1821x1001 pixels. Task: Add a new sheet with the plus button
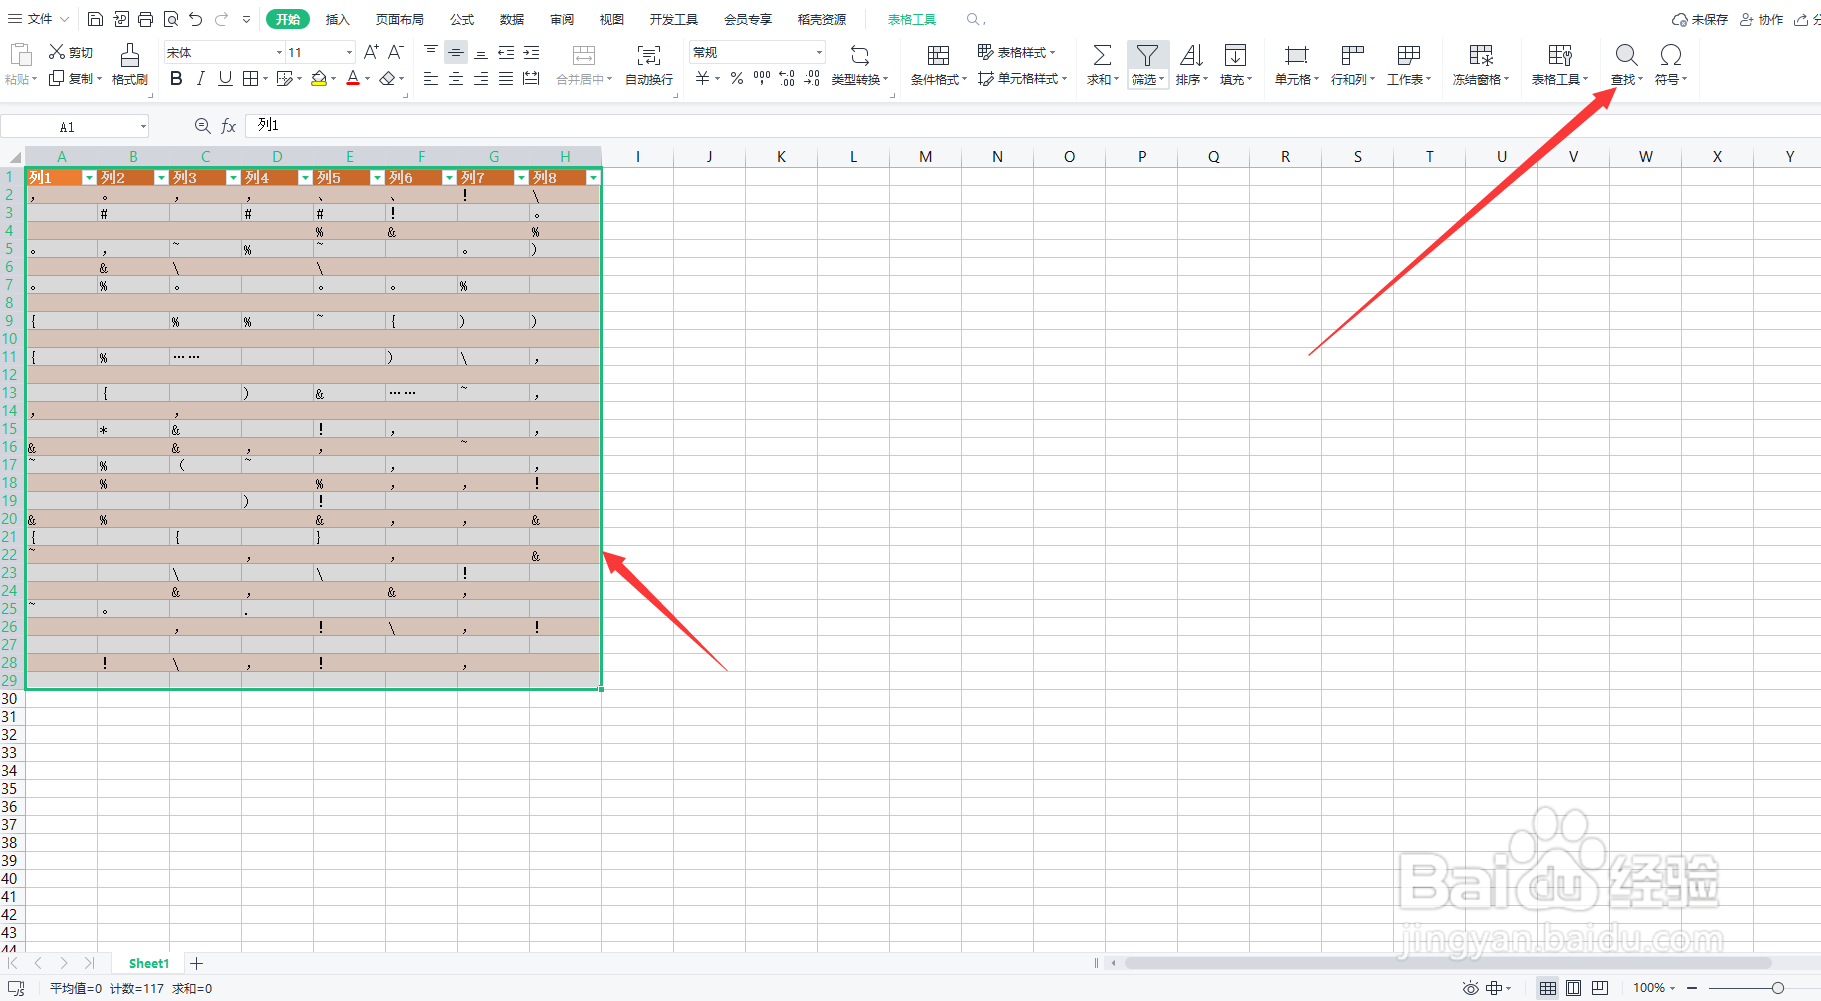pyautogui.click(x=197, y=963)
